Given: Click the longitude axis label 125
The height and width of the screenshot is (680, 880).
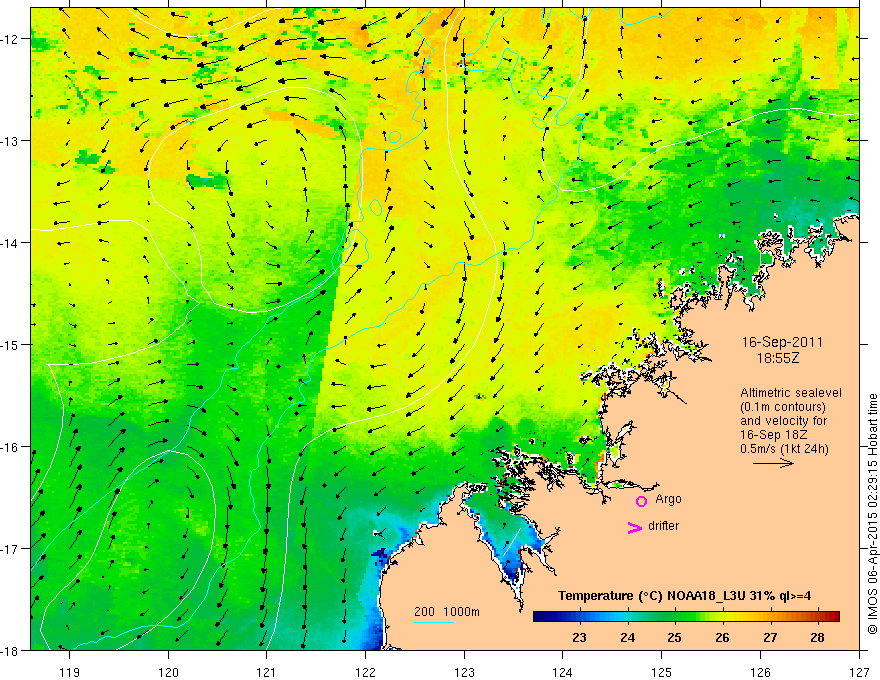Looking at the screenshot, I should [662, 672].
